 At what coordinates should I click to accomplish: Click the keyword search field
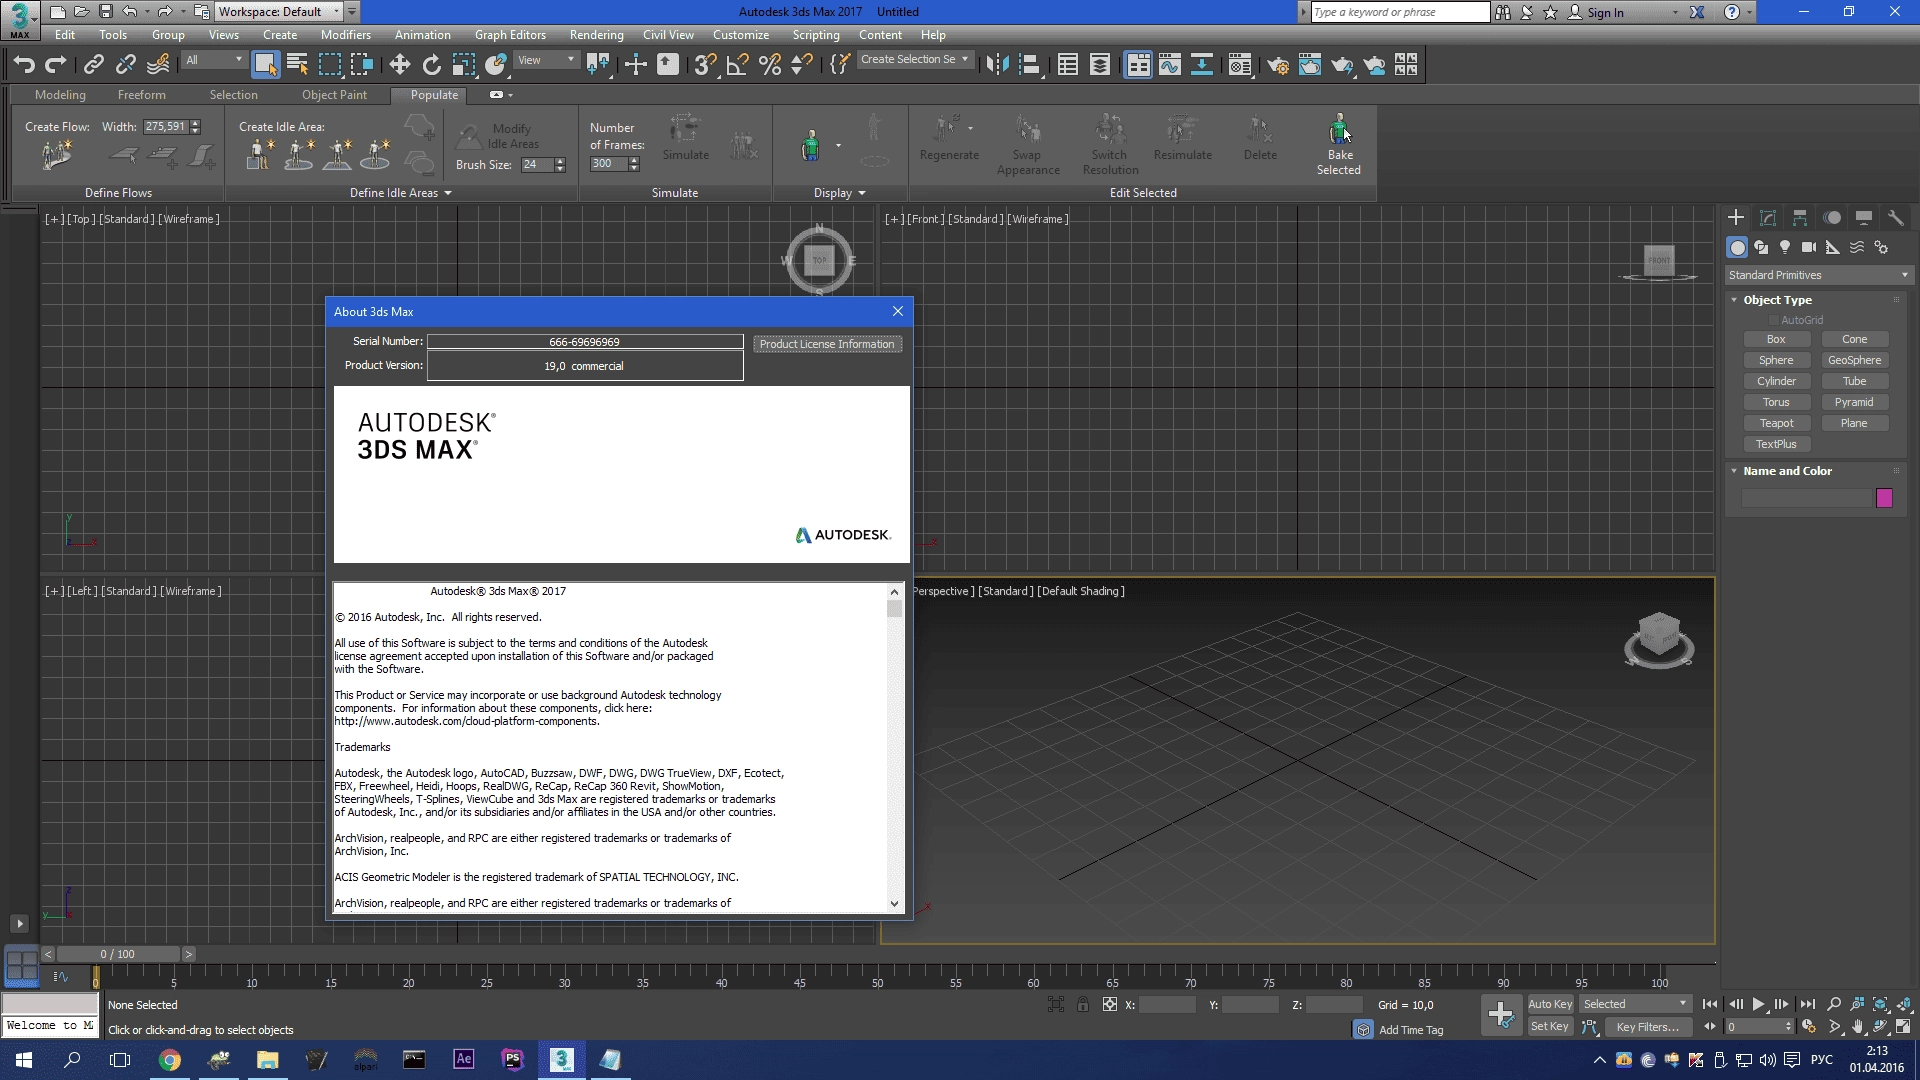(1400, 12)
